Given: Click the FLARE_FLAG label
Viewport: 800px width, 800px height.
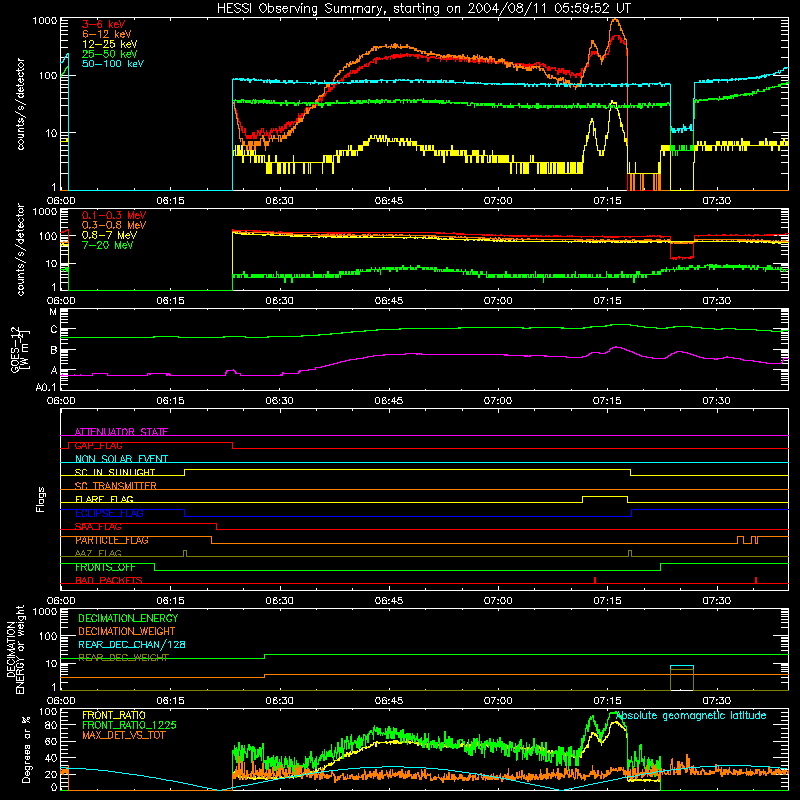Looking at the screenshot, I should [x=104, y=499].
